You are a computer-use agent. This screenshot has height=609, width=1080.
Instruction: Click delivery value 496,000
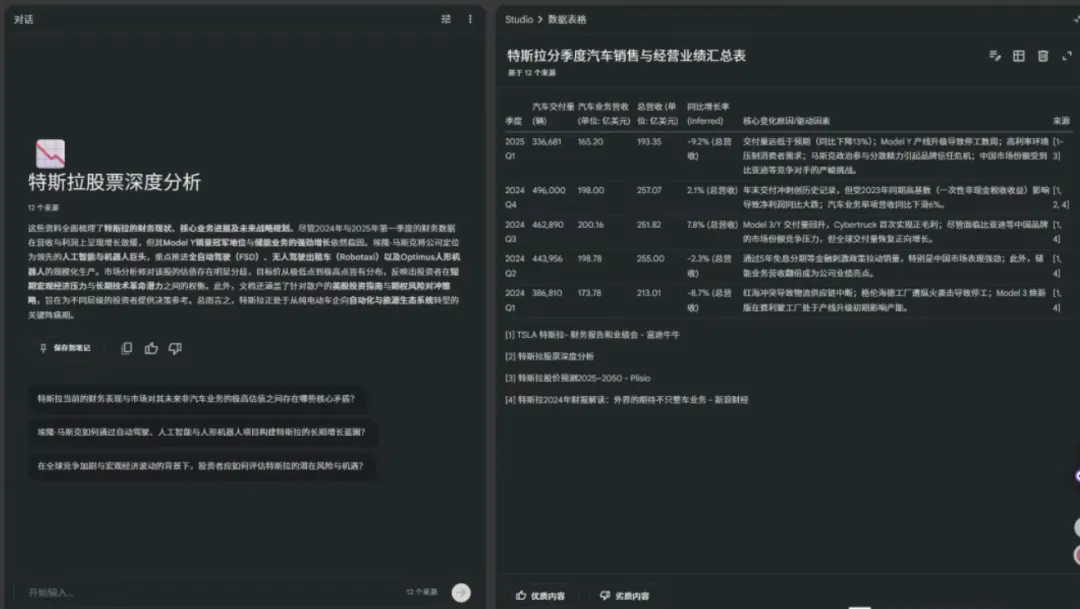click(x=548, y=189)
